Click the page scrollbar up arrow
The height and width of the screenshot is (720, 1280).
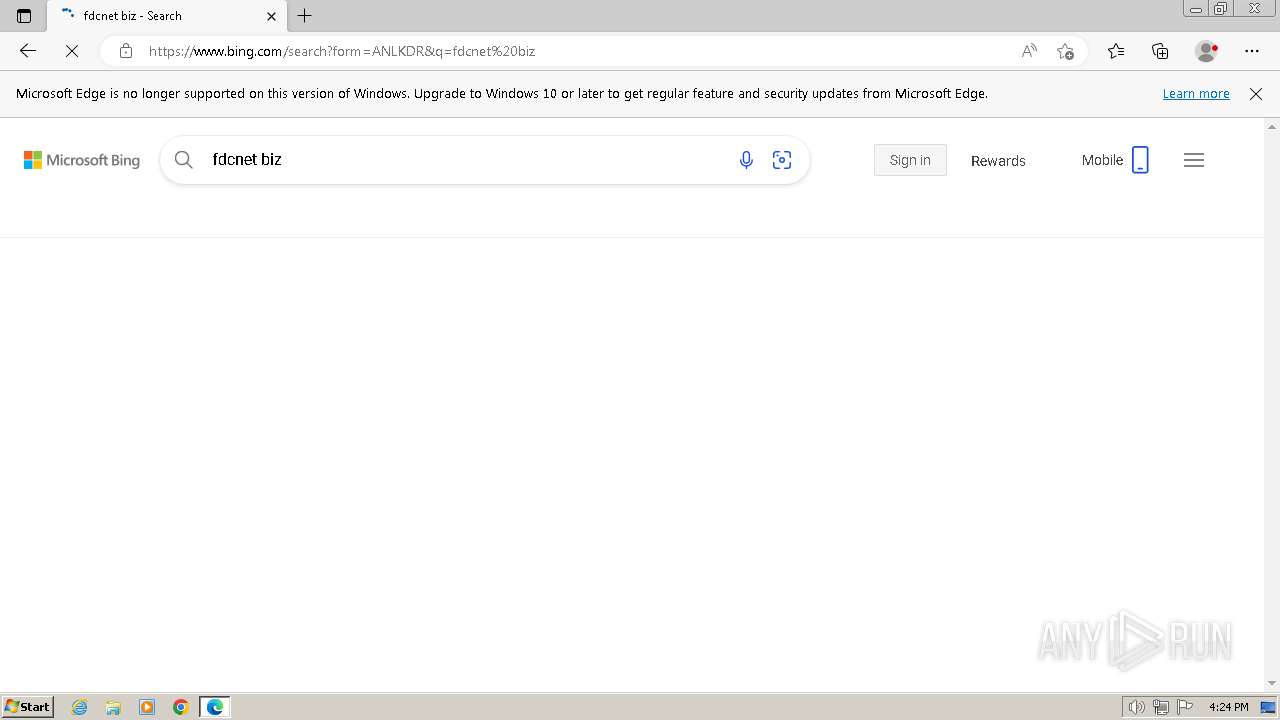pos(1272,127)
